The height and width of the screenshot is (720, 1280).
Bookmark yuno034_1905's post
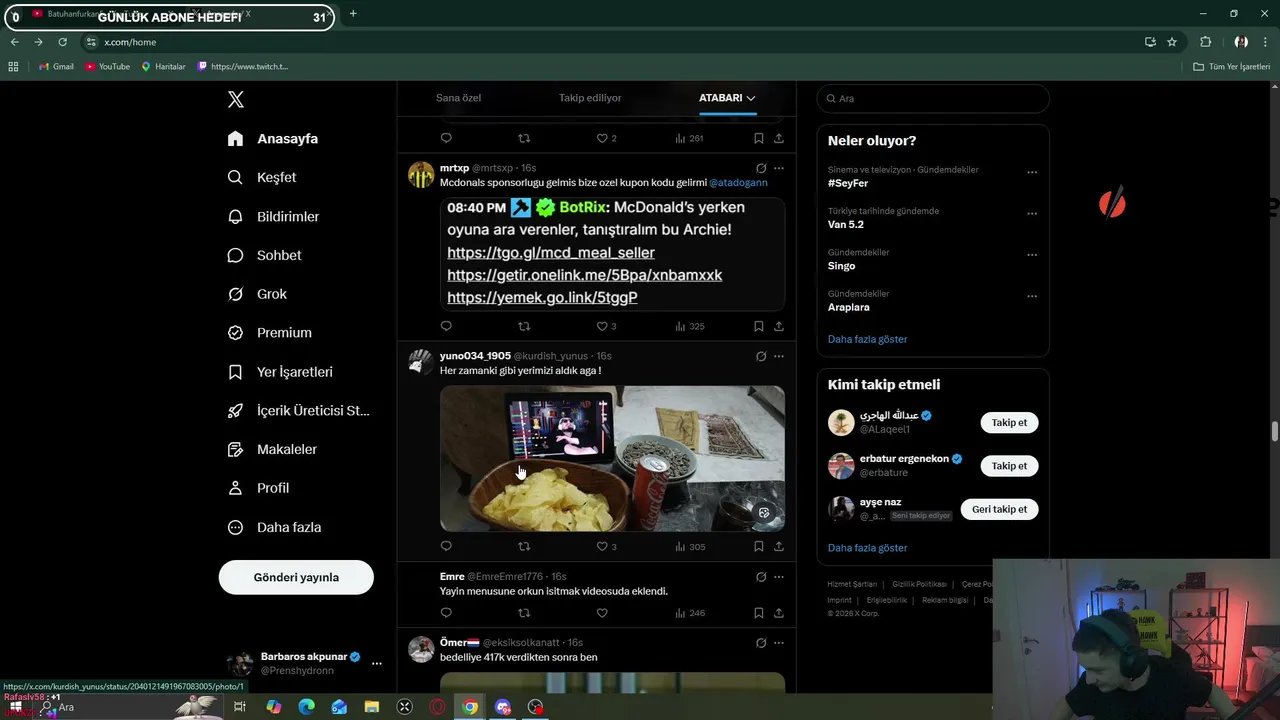pos(759,547)
